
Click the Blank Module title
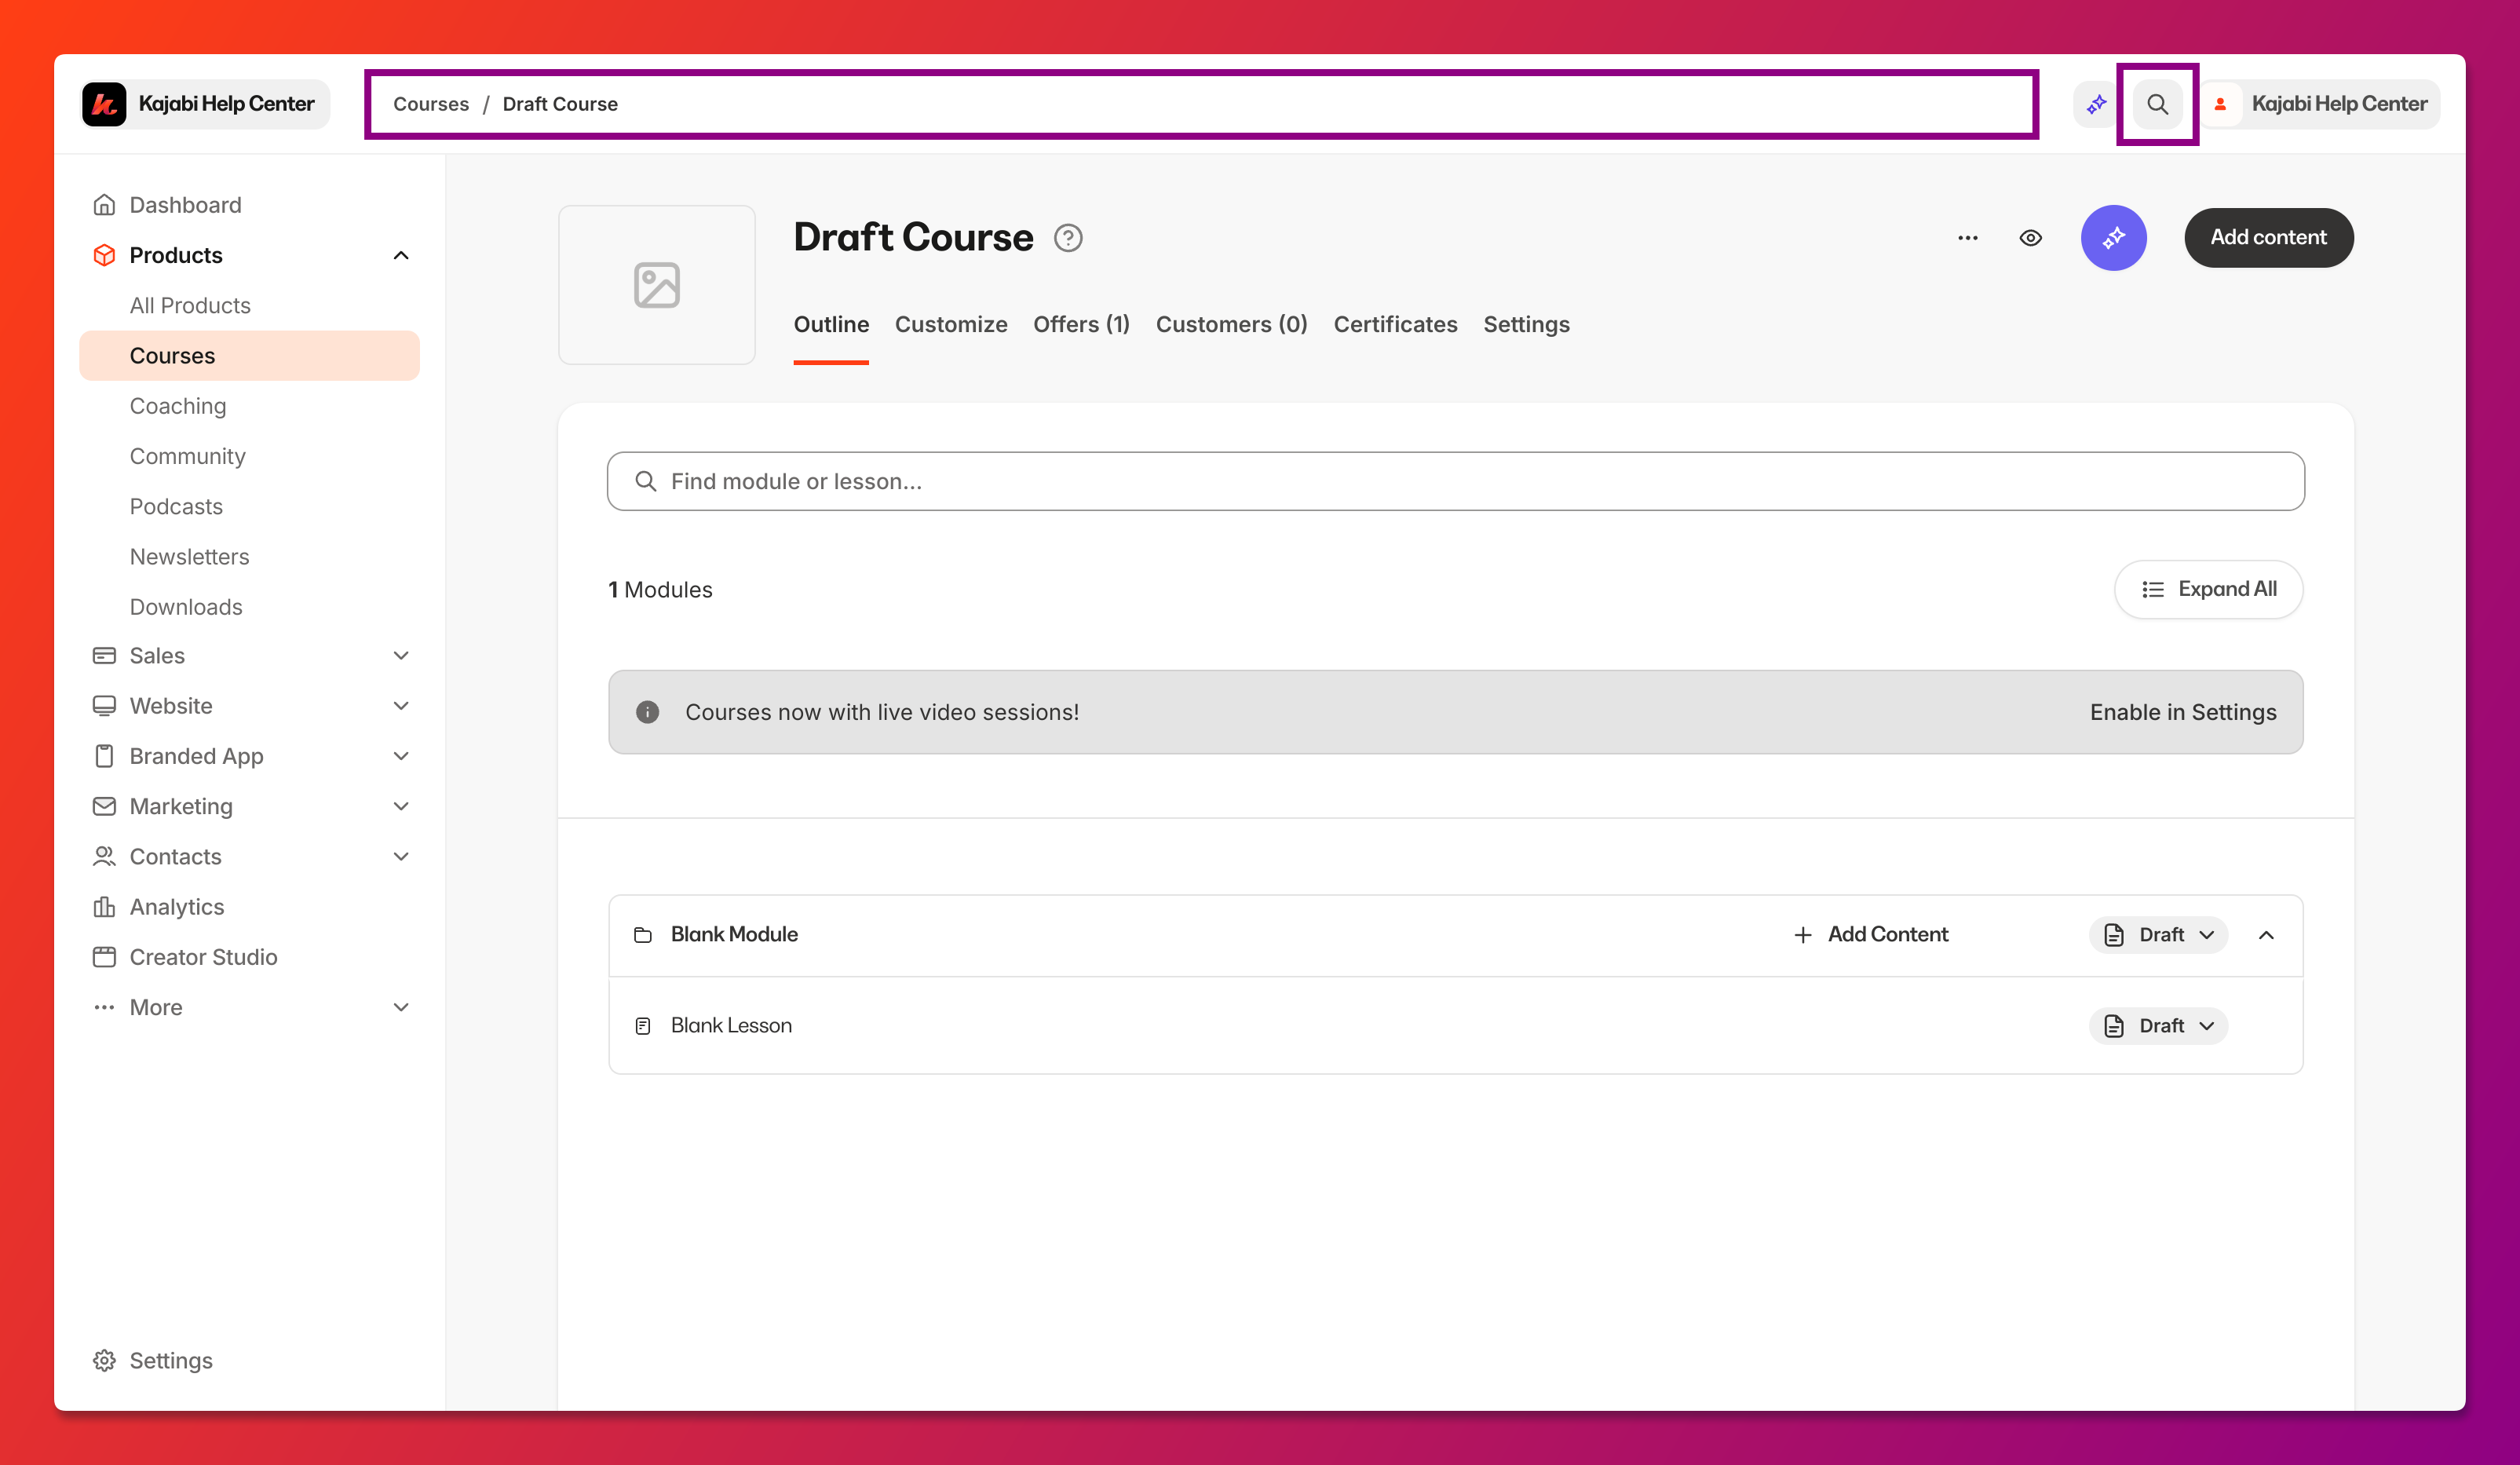(x=734, y=935)
